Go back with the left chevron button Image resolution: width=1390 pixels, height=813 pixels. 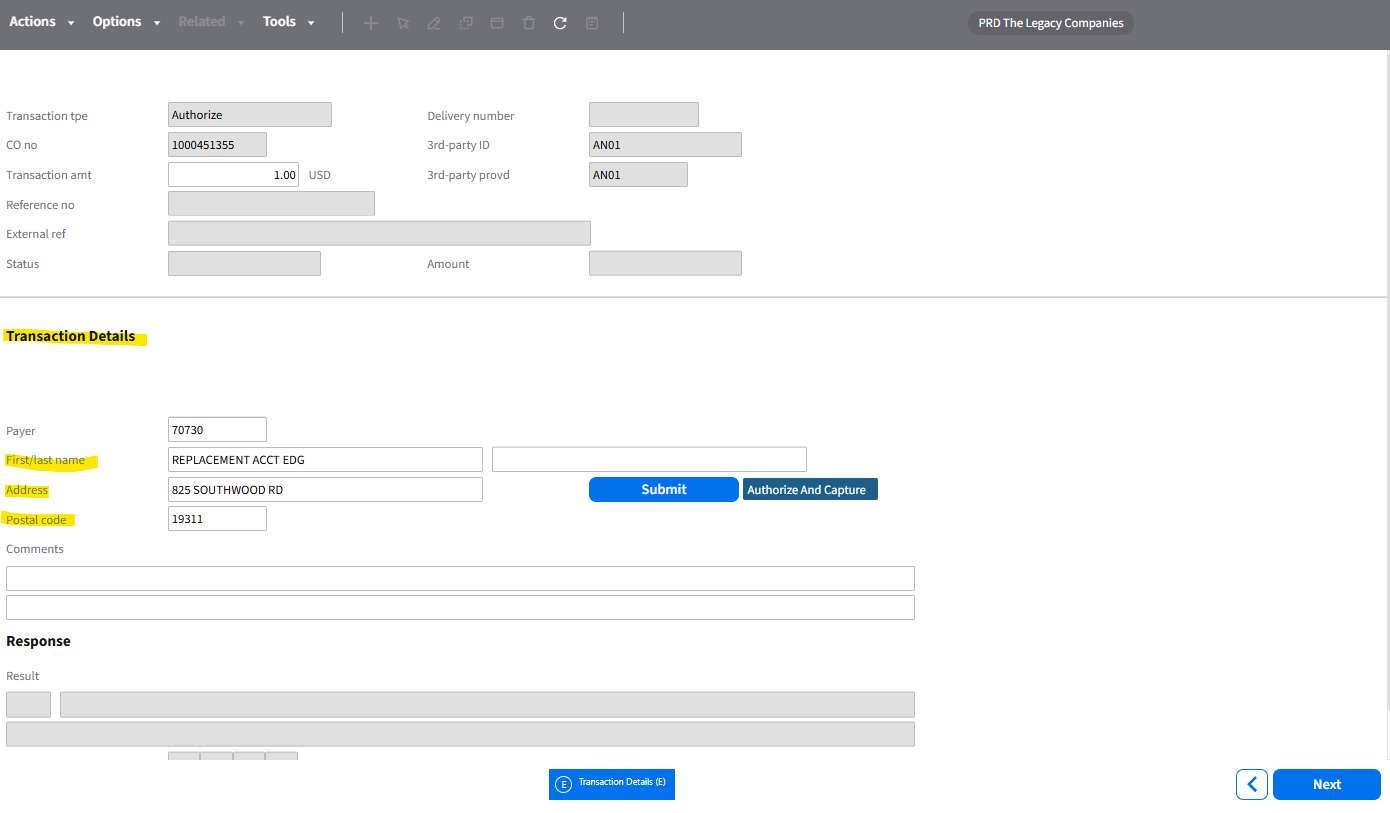point(1252,784)
